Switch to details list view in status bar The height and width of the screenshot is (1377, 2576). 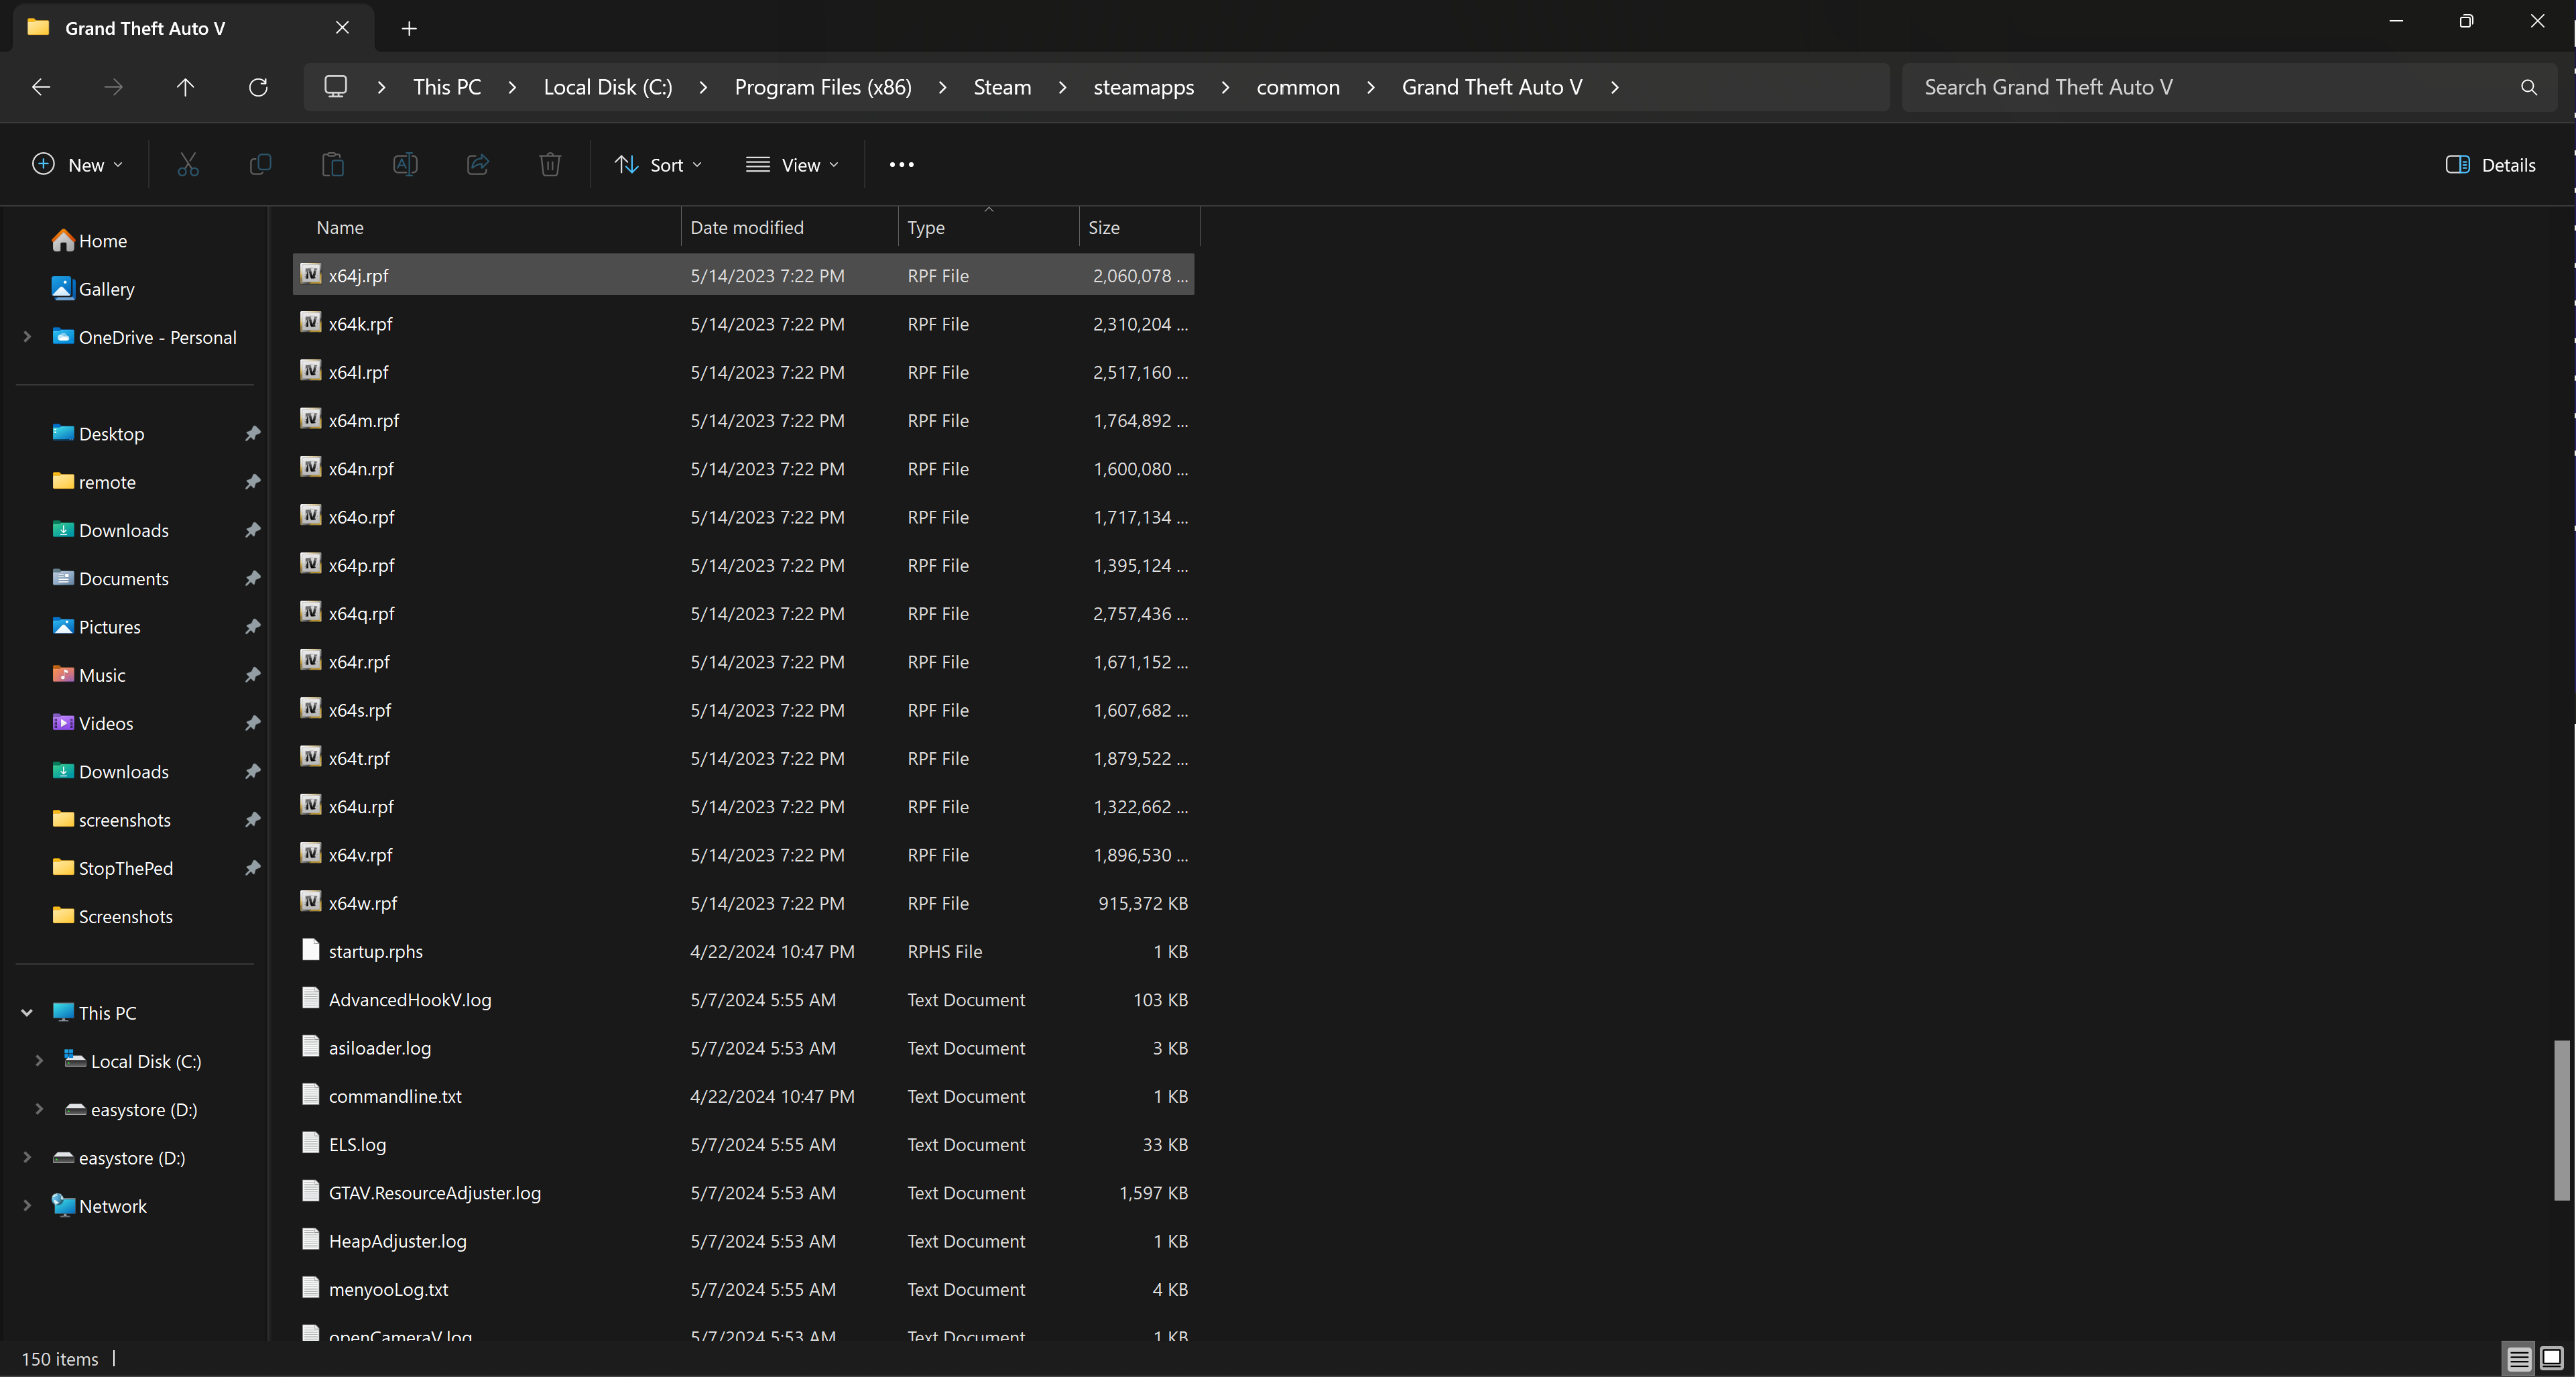pyautogui.click(x=2519, y=1358)
